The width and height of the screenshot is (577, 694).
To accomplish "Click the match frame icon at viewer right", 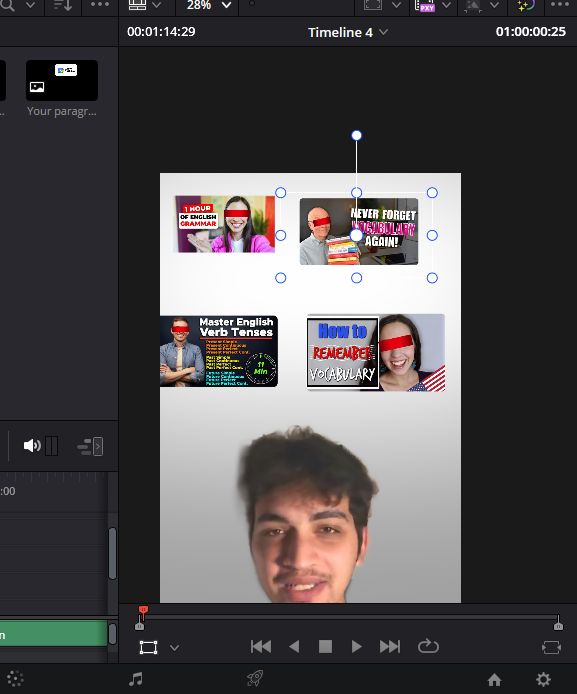I will pos(551,648).
